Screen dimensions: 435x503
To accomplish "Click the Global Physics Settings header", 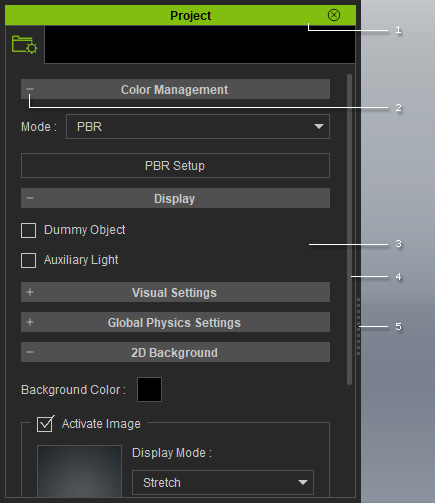I will click(x=175, y=322).
